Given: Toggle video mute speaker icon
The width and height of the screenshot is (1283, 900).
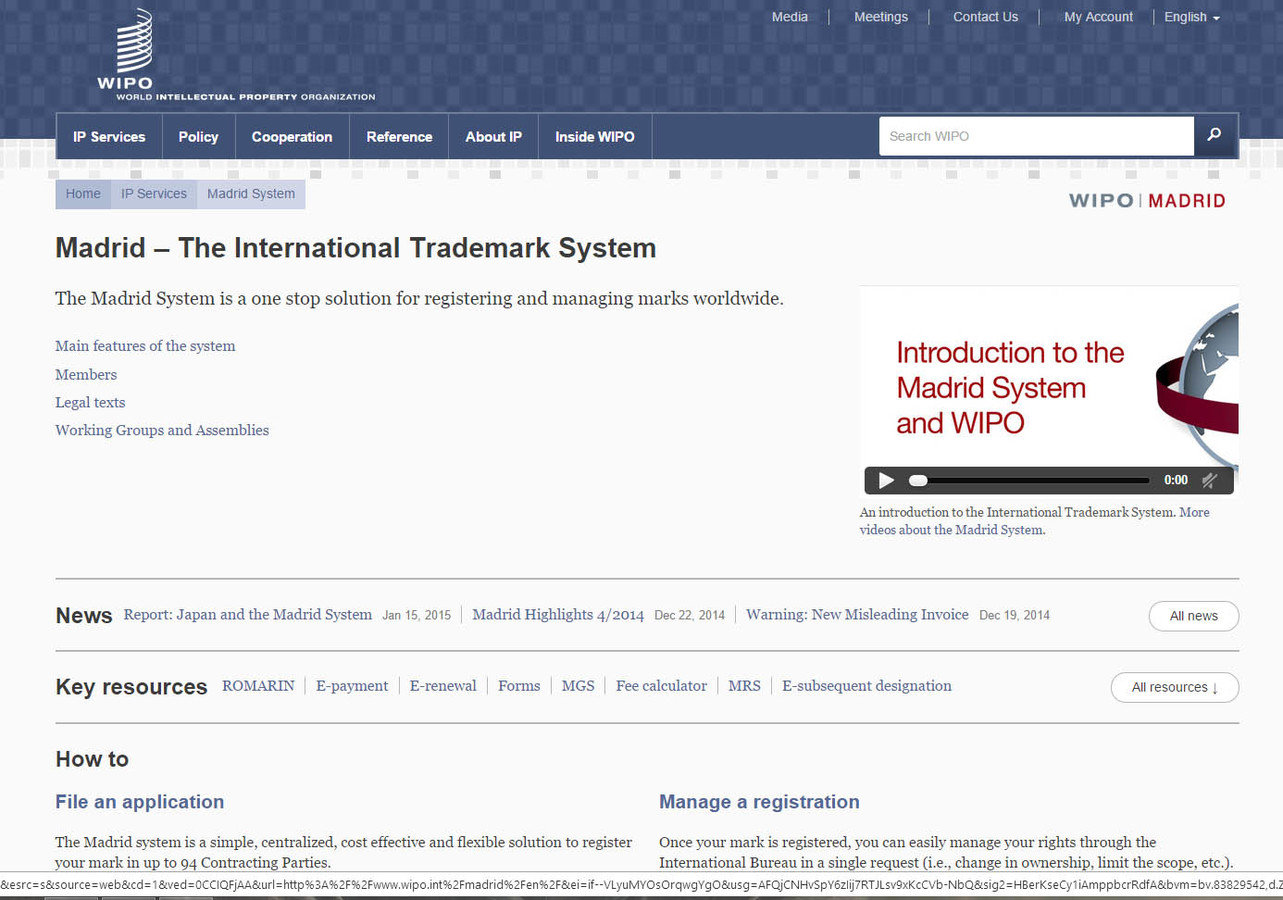Looking at the screenshot, I should pyautogui.click(x=1209, y=481).
